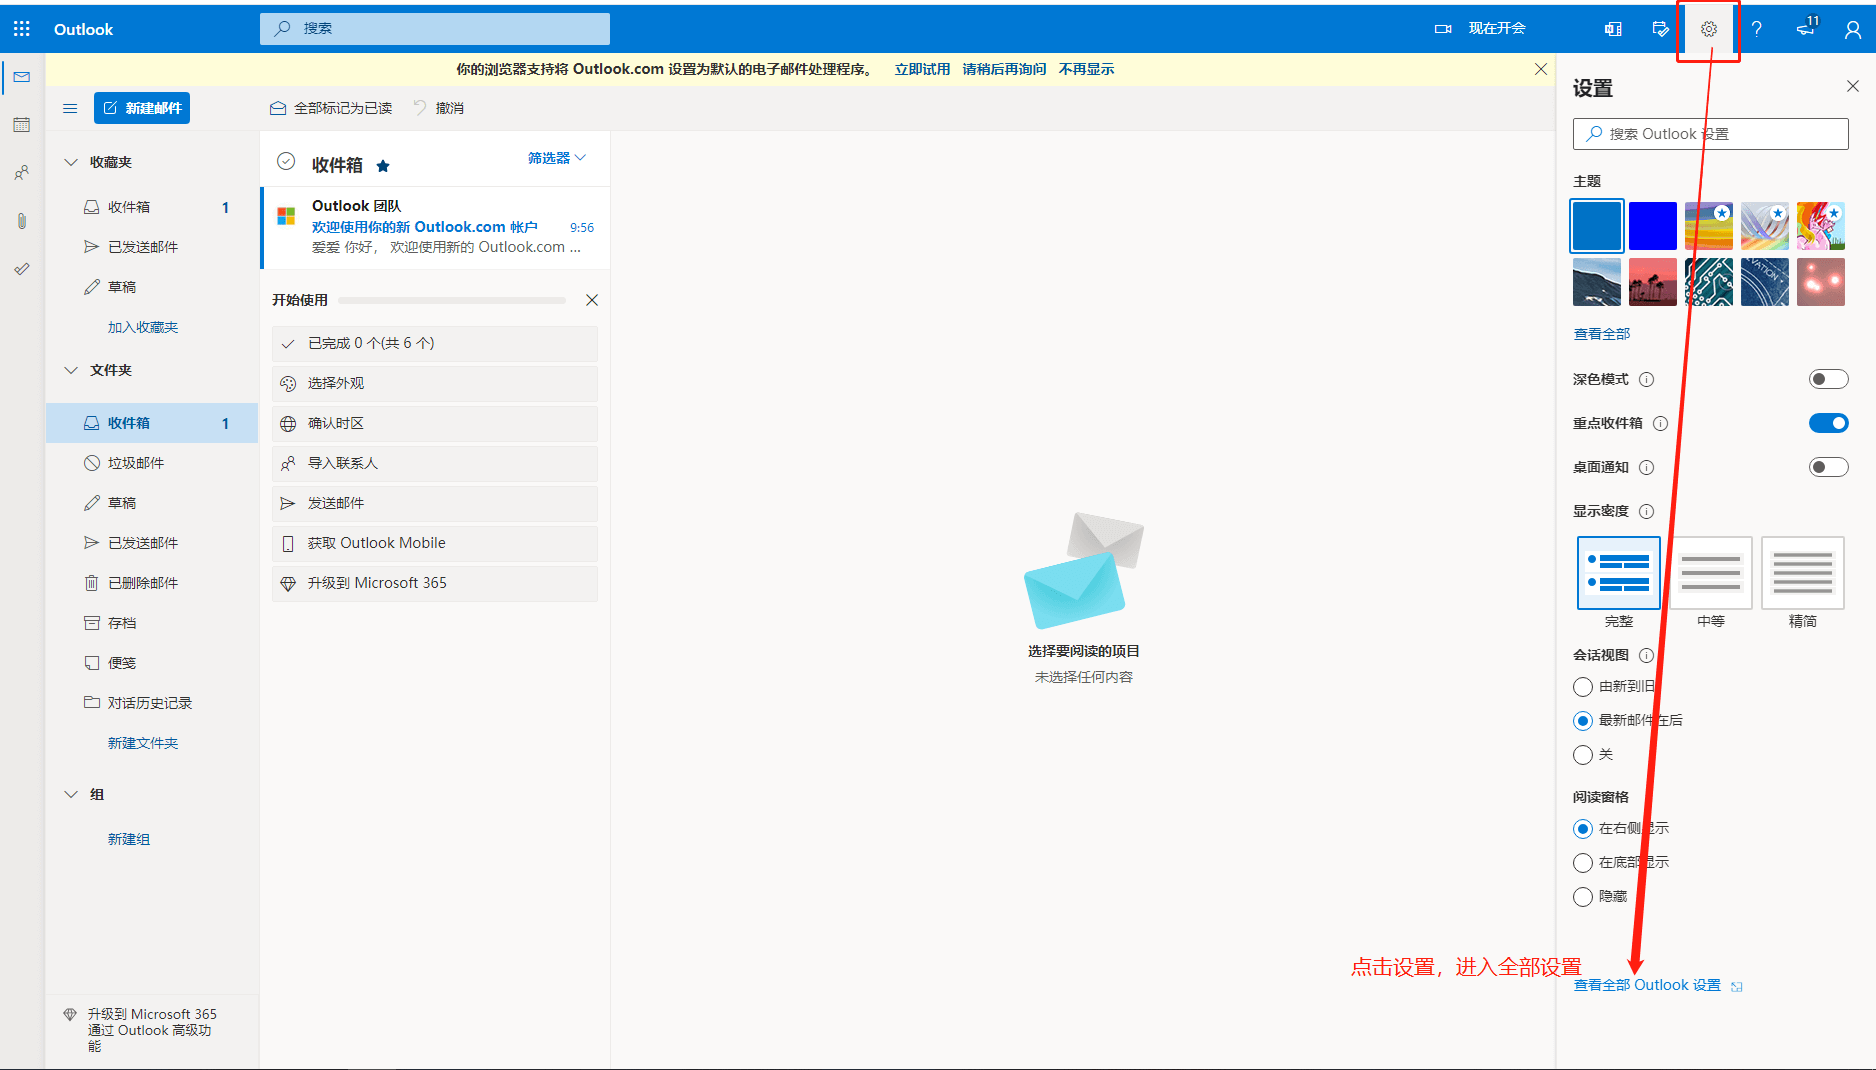Open the 选择外观 getting started task

[435, 384]
